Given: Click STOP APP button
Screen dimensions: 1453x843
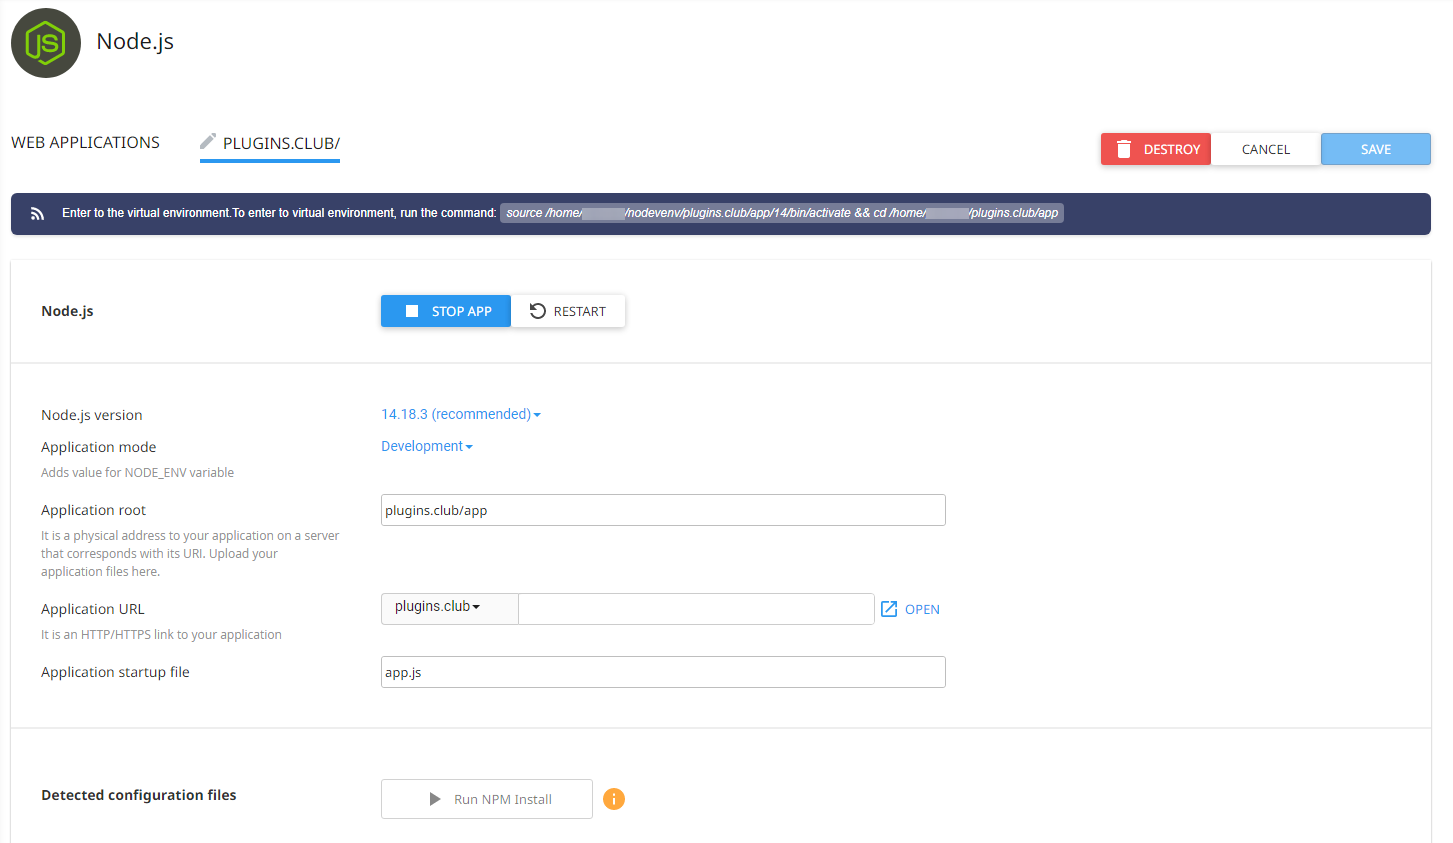Looking at the screenshot, I should tap(446, 311).
